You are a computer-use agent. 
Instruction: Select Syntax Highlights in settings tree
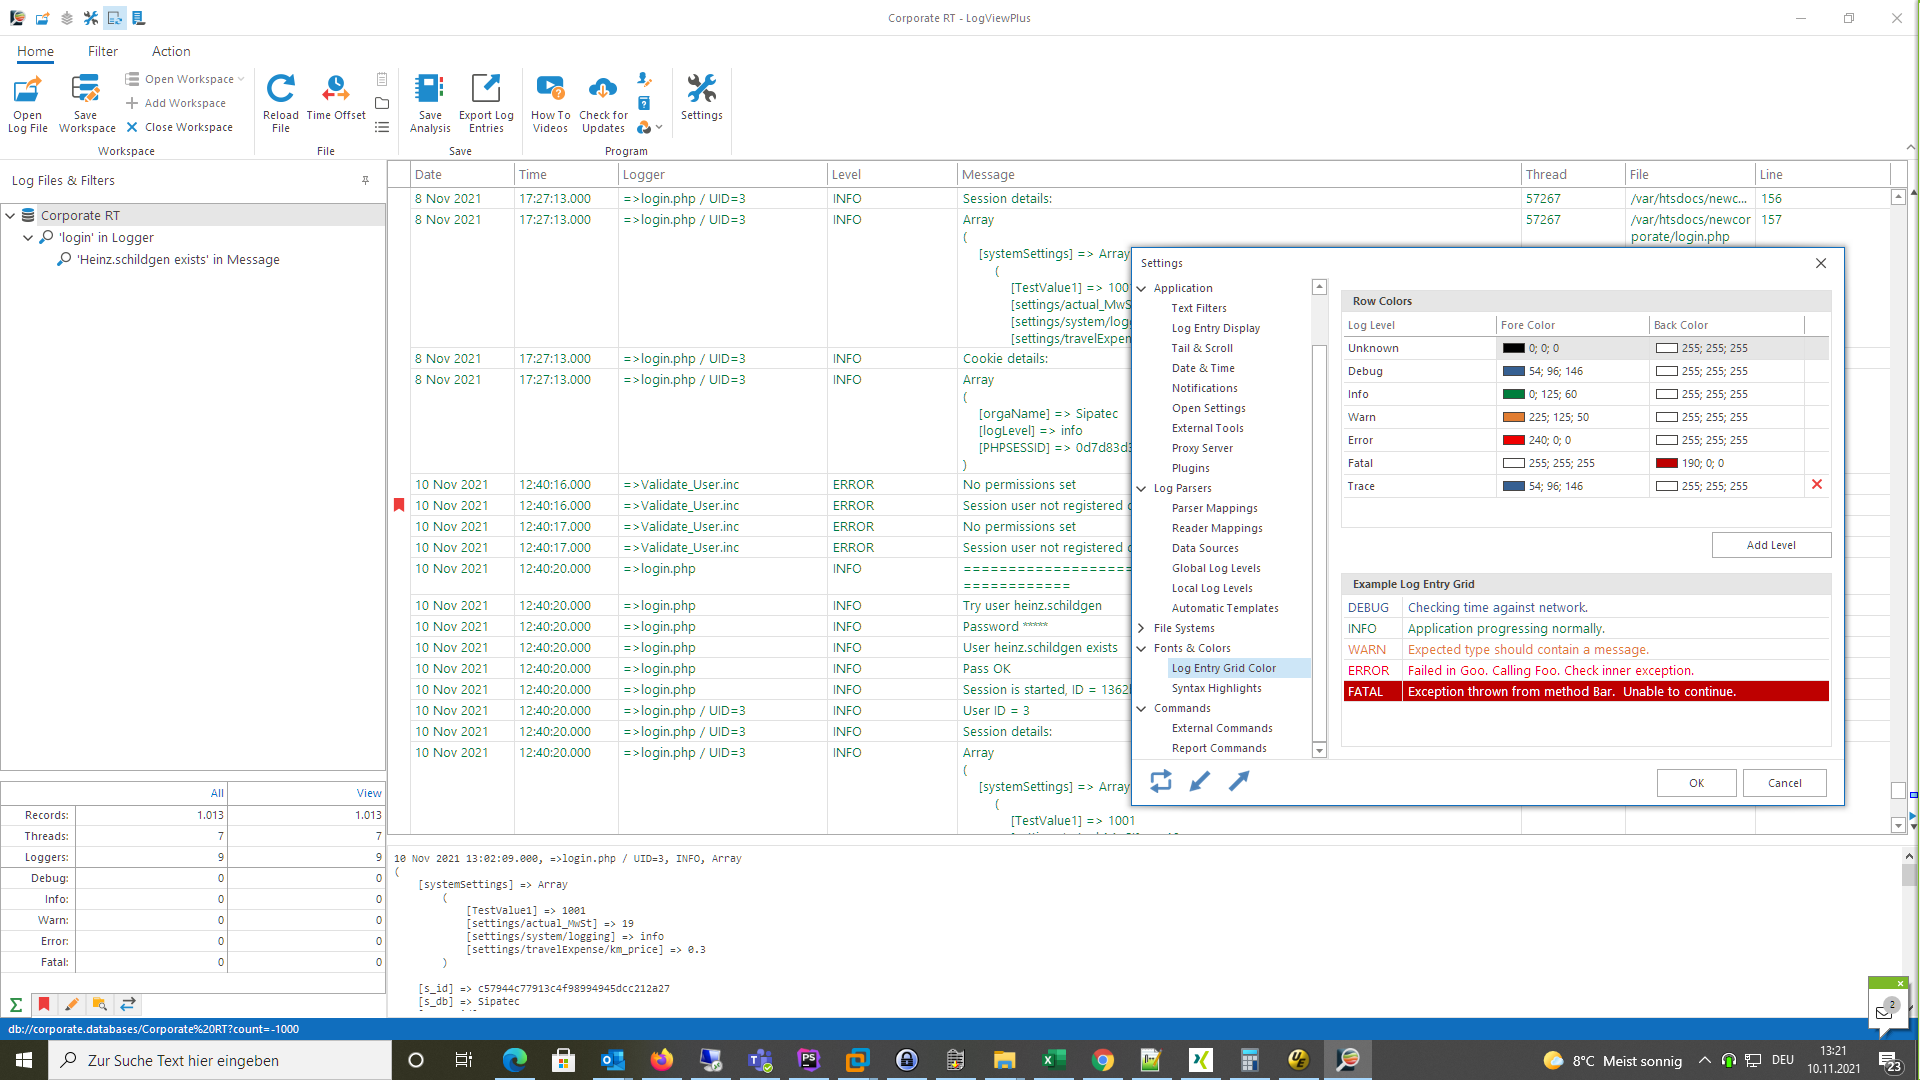(x=1216, y=688)
